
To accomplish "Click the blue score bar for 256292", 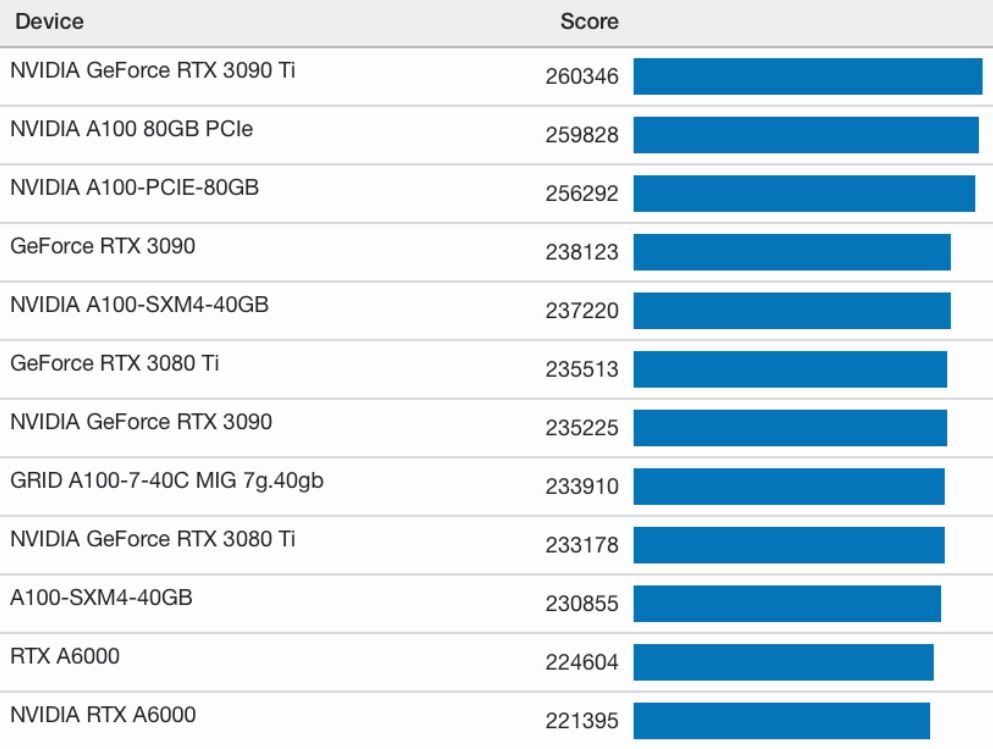I will pos(804,193).
